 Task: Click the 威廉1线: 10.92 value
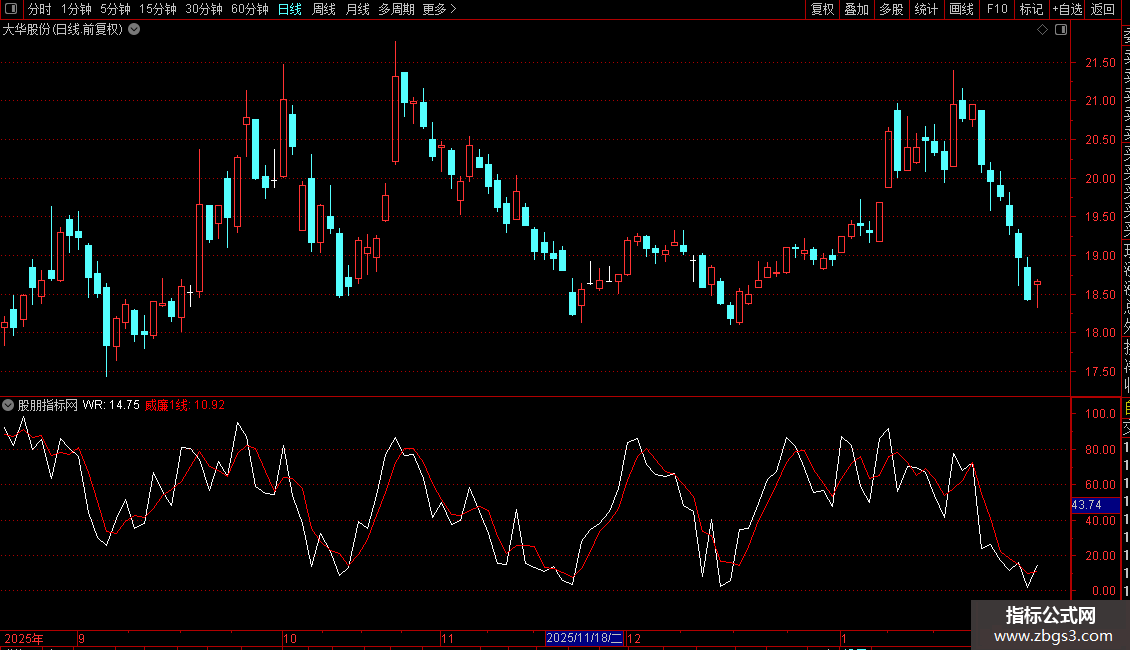click(185, 405)
